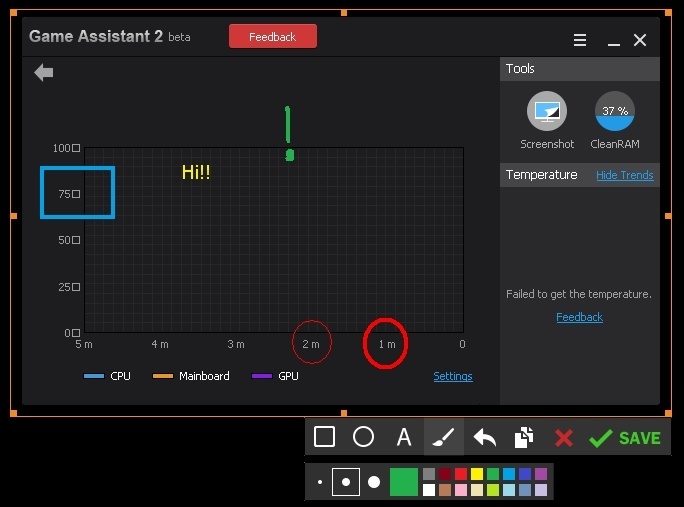Pick the light blue color swatch
This screenshot has height=507, width=684.
[x=509, y=490]
